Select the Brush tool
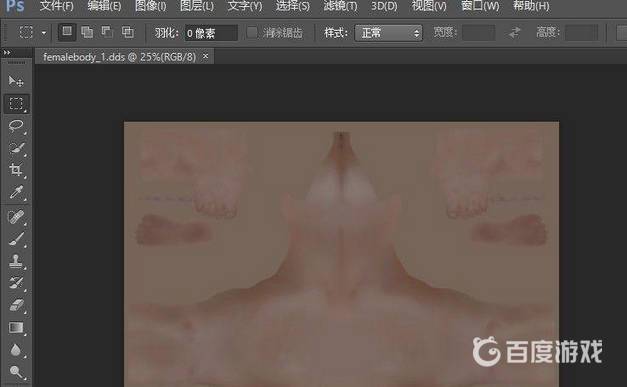The image size is (627, 387). tap(16, 239)
